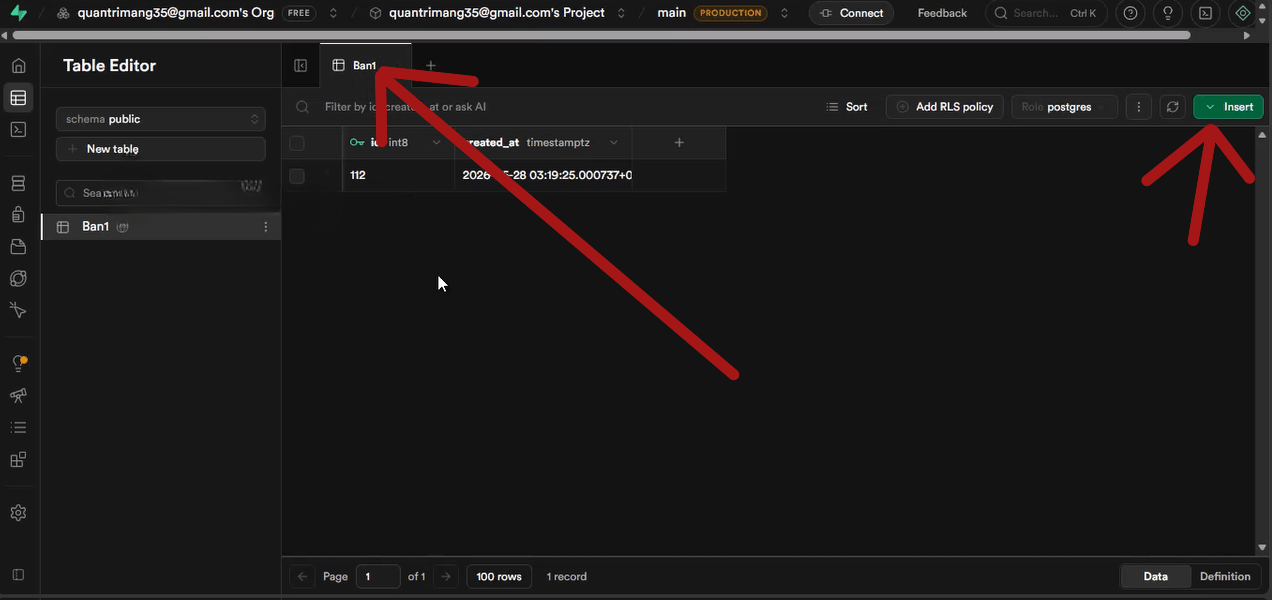Go to the next page arrow
The width and height of the screenshot is (1272, 600).
click(x=447, y=577)
